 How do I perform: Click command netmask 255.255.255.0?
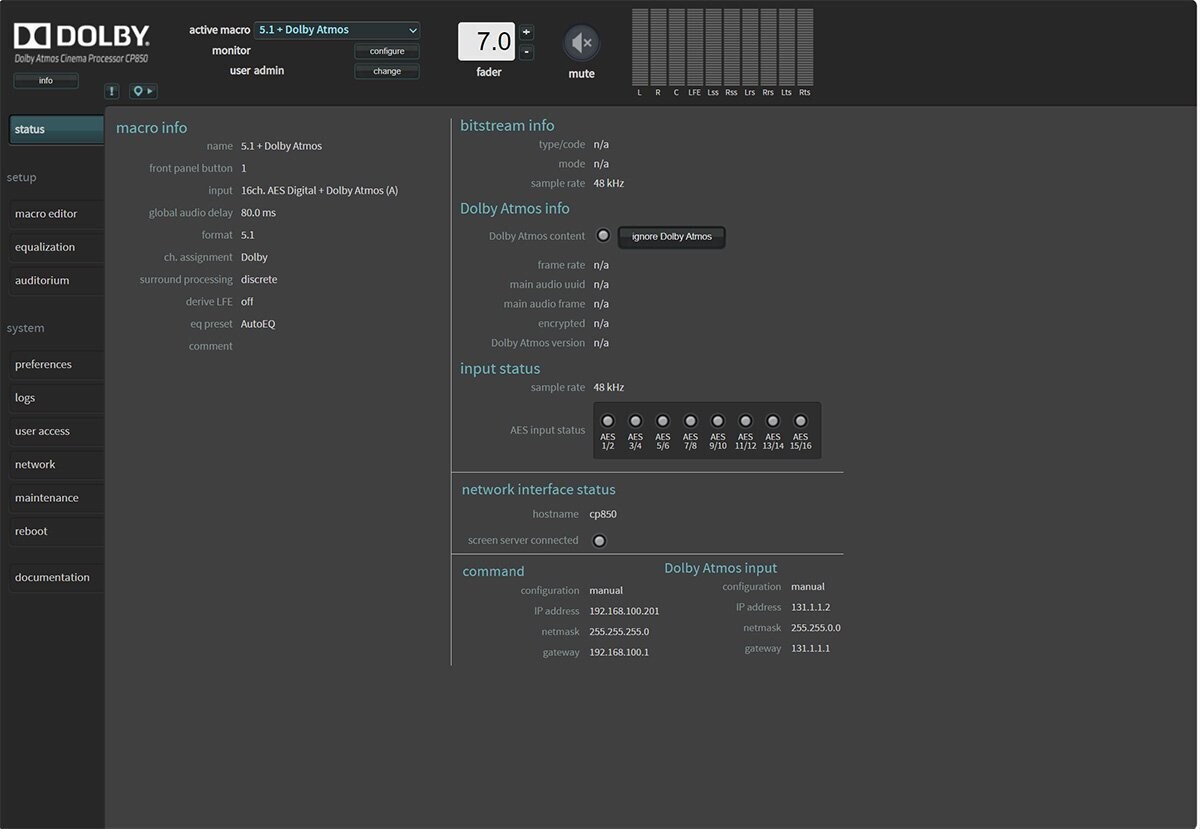point(619,632)
